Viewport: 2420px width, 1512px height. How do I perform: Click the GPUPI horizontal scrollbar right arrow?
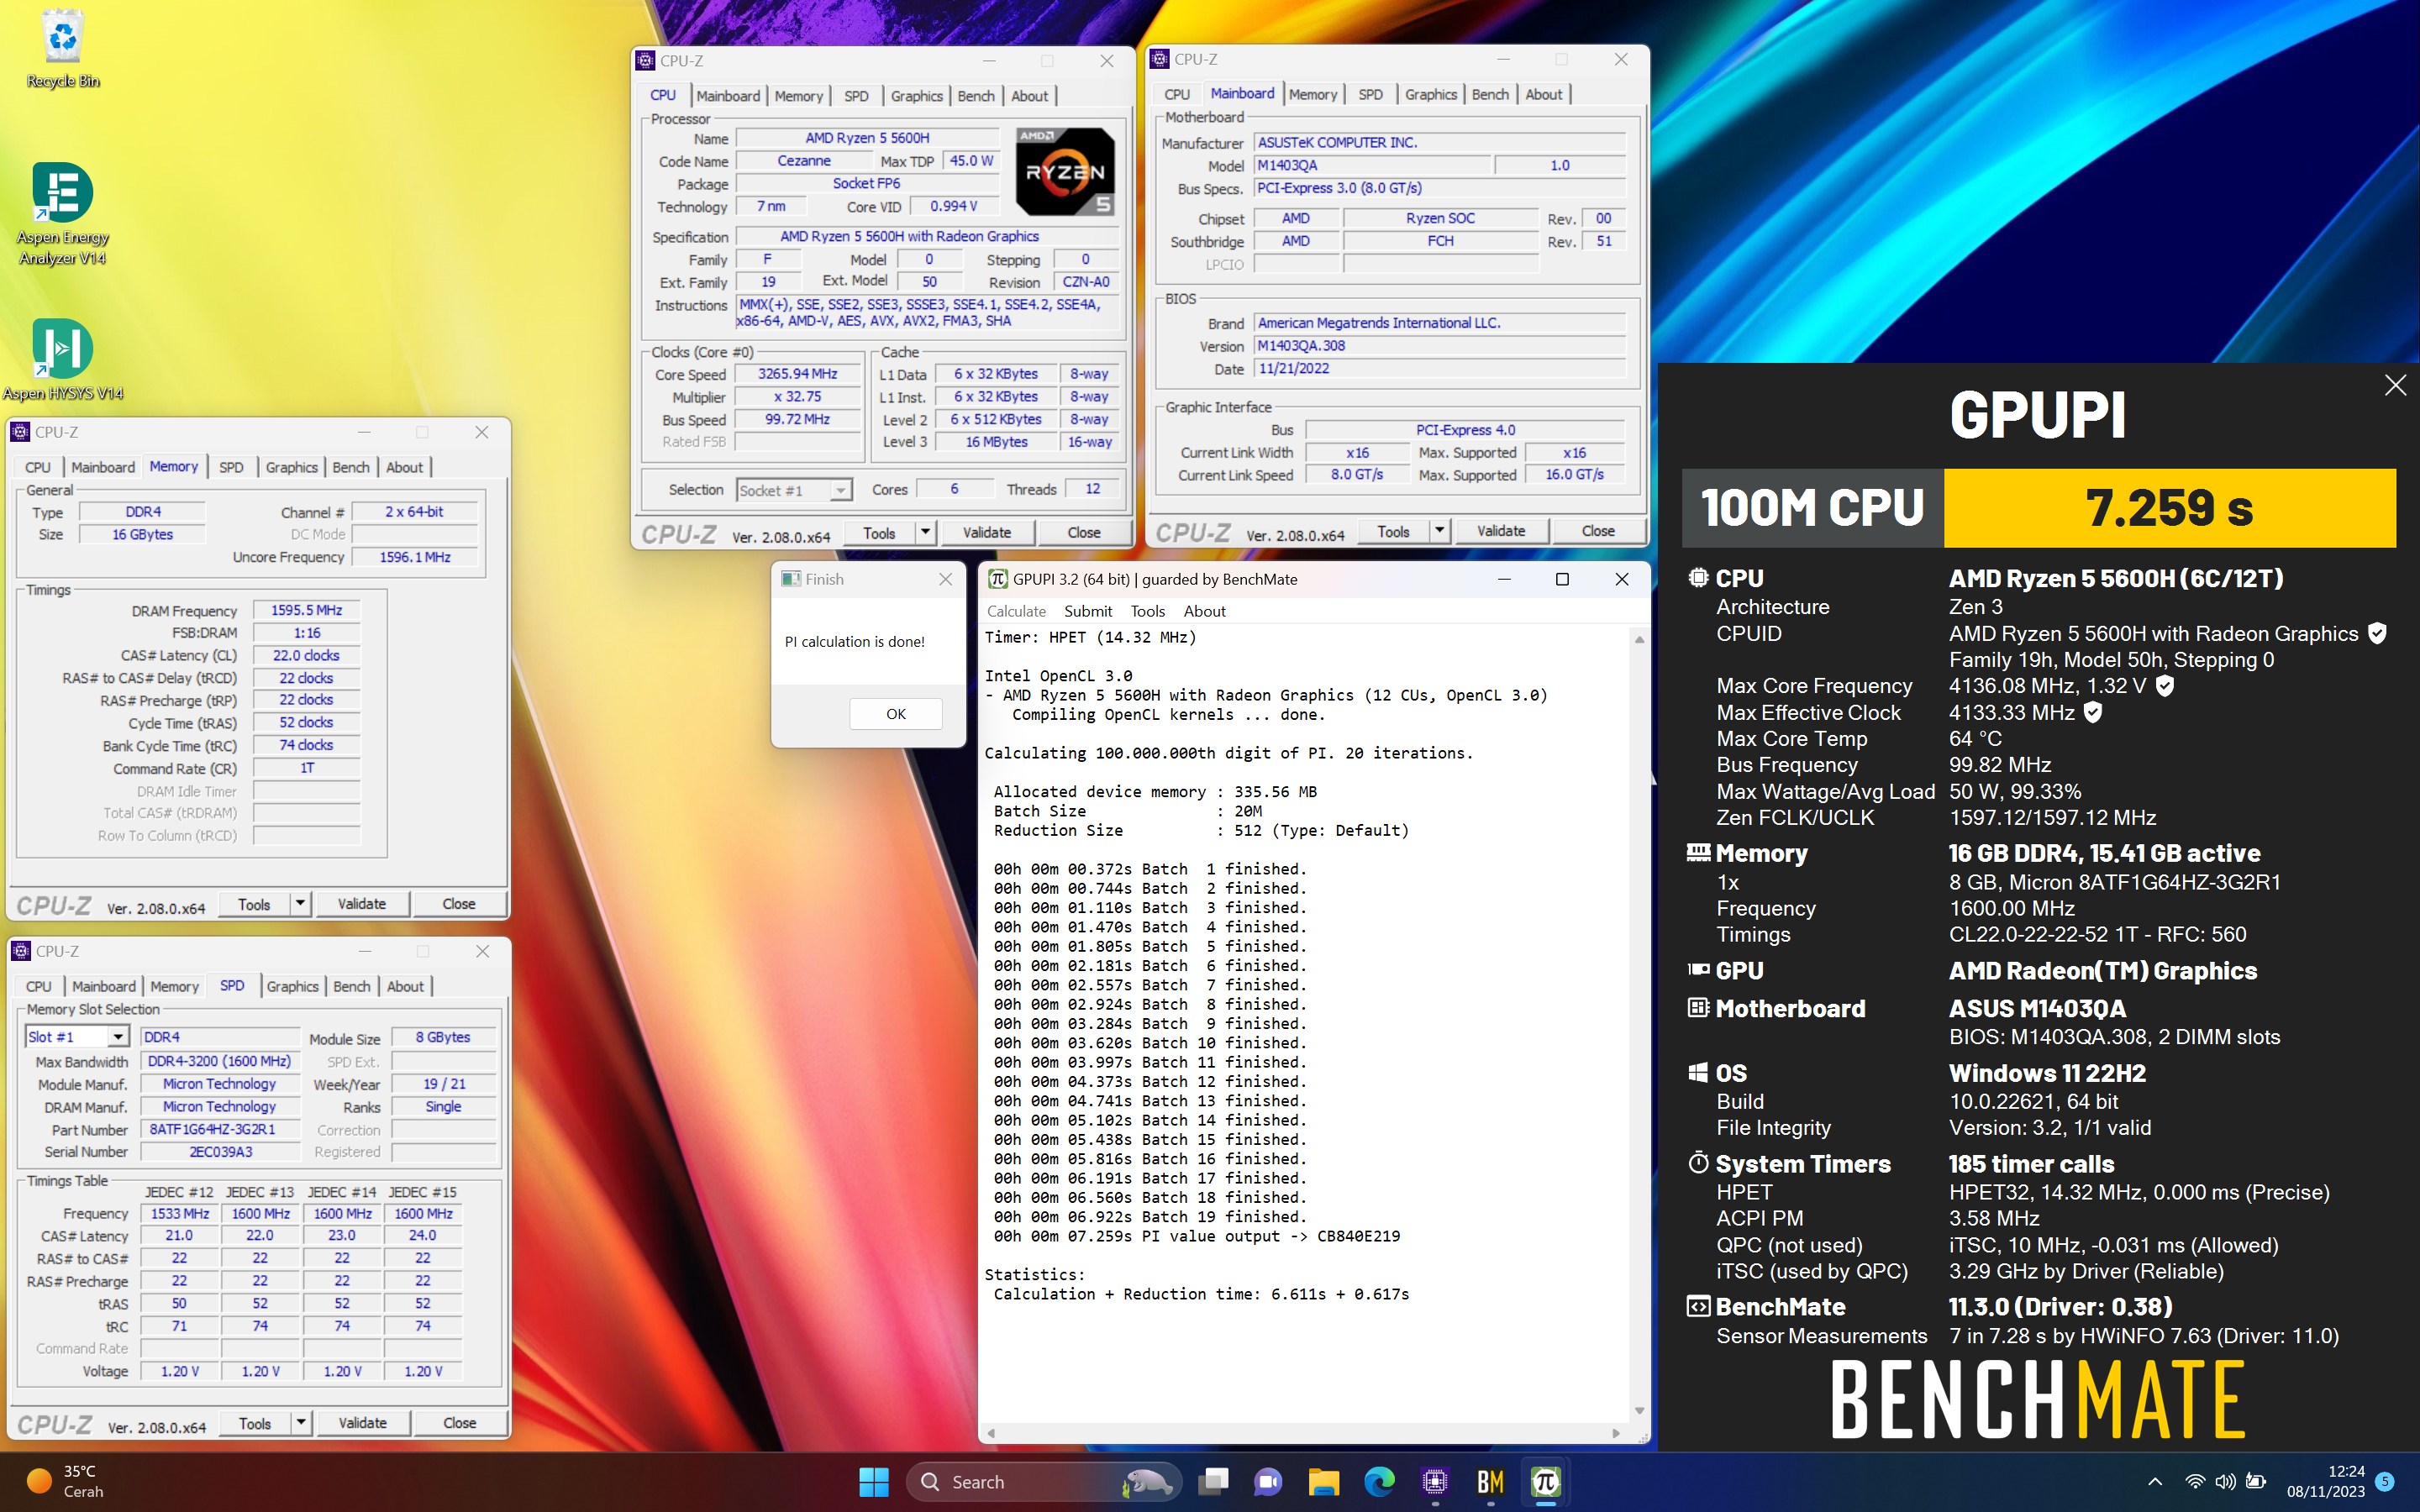pos(1616,1433)
